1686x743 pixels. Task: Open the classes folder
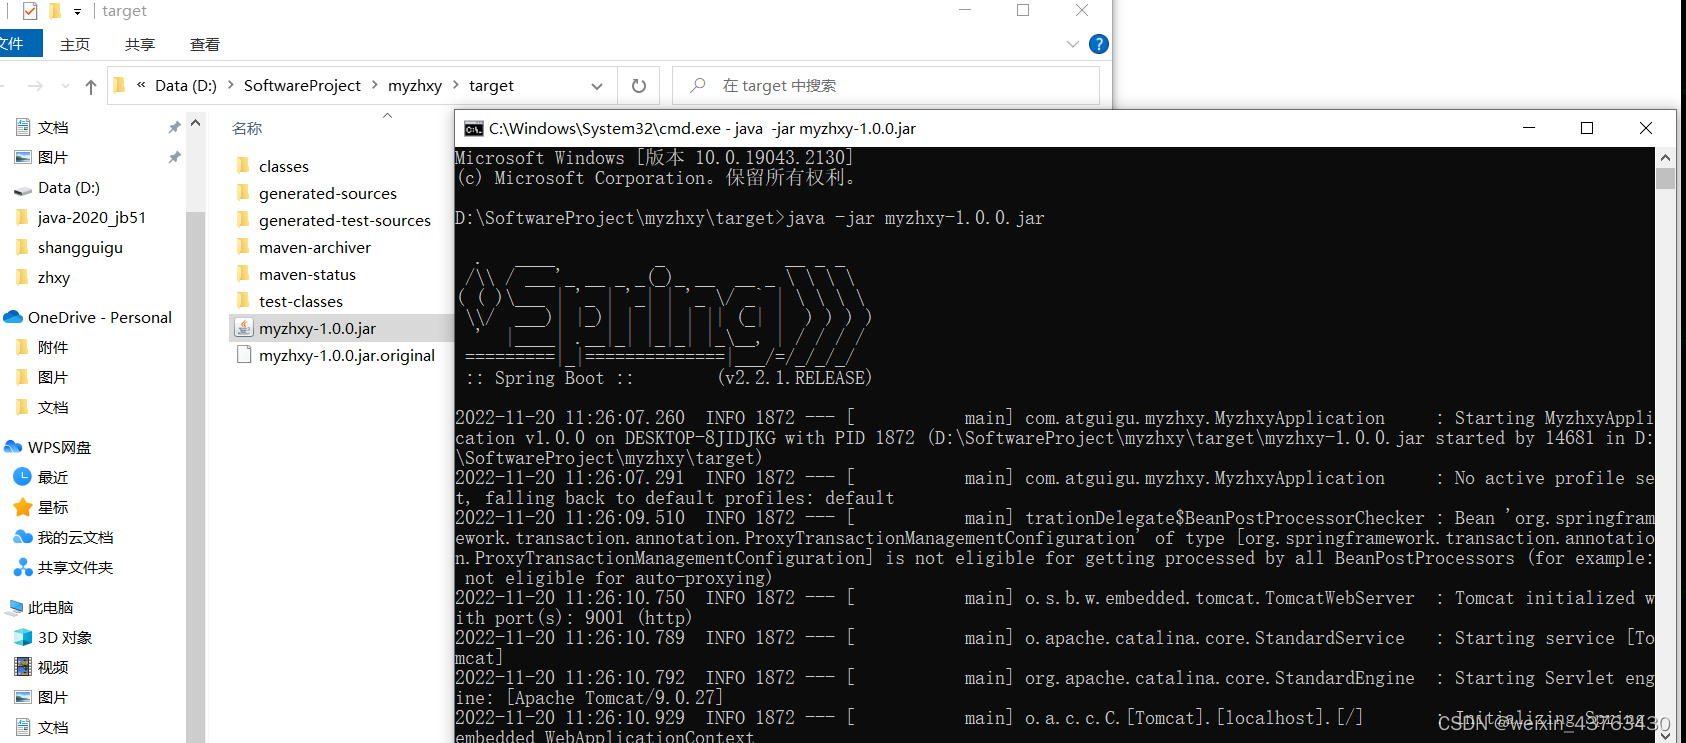(283, 166)
